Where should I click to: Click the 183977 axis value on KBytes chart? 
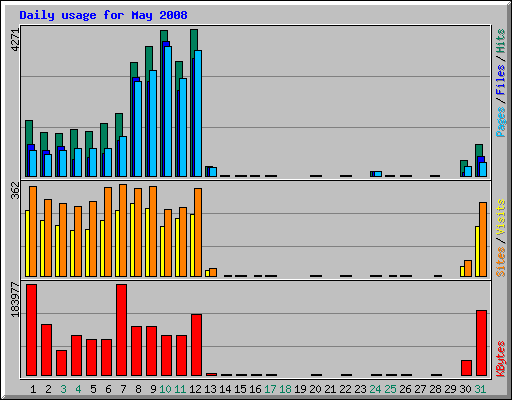pyautogui.click(x=15, y=299)
